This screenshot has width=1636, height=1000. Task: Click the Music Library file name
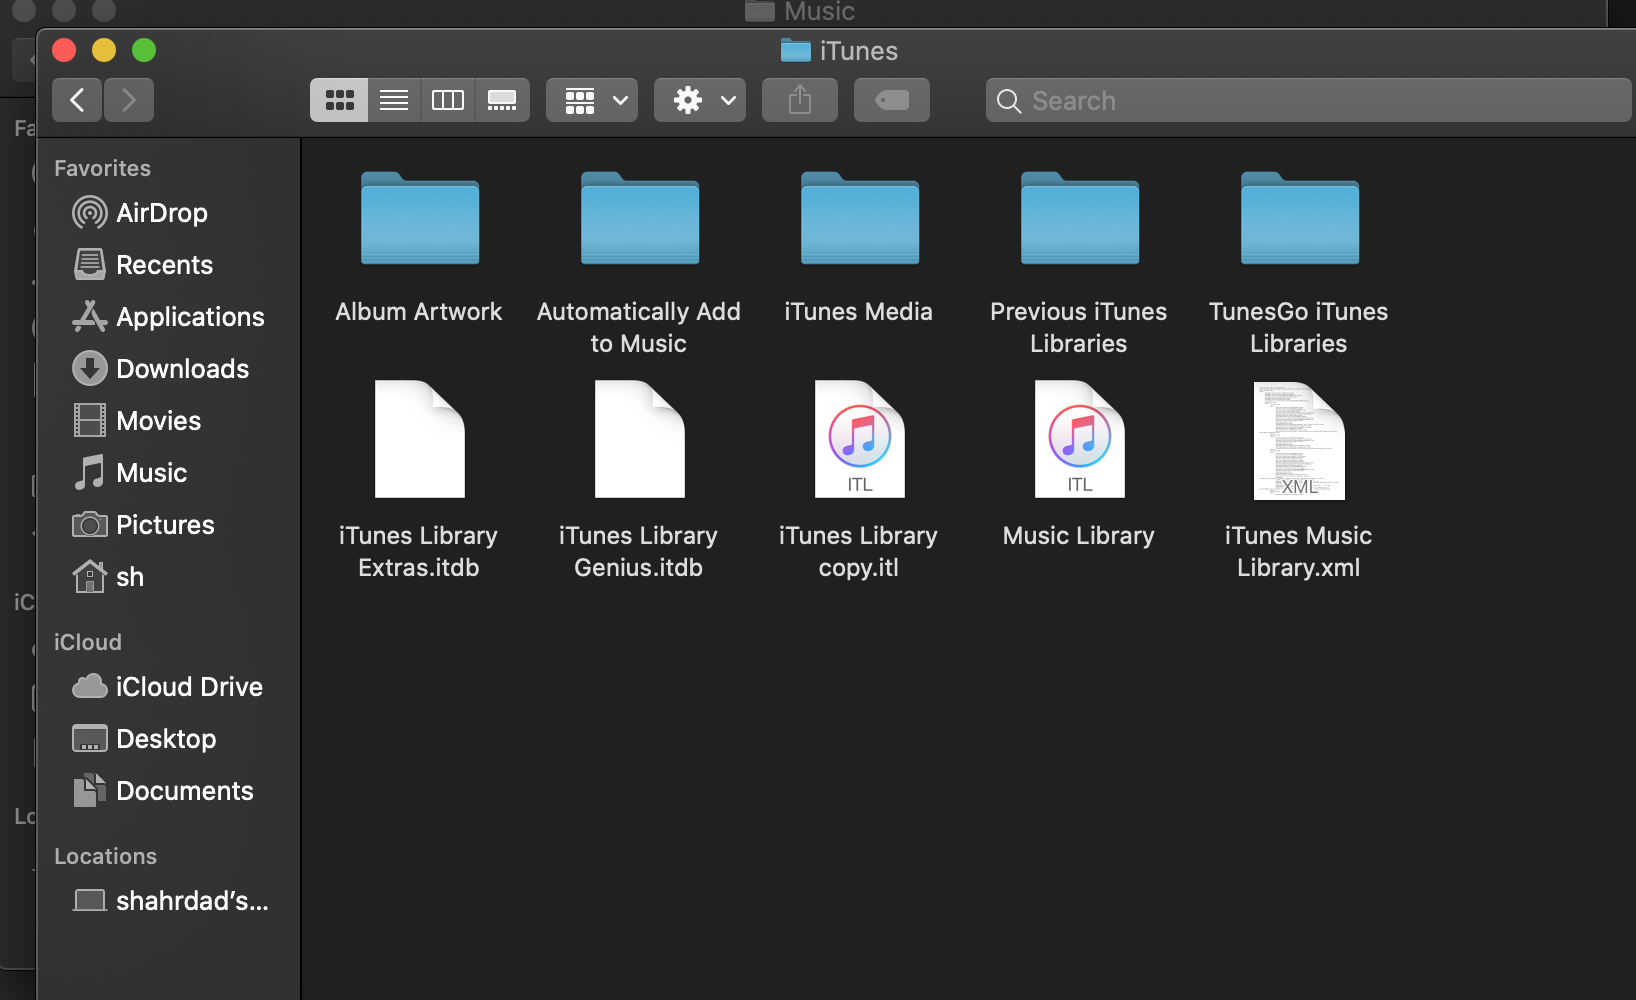tap(1079, 536)
